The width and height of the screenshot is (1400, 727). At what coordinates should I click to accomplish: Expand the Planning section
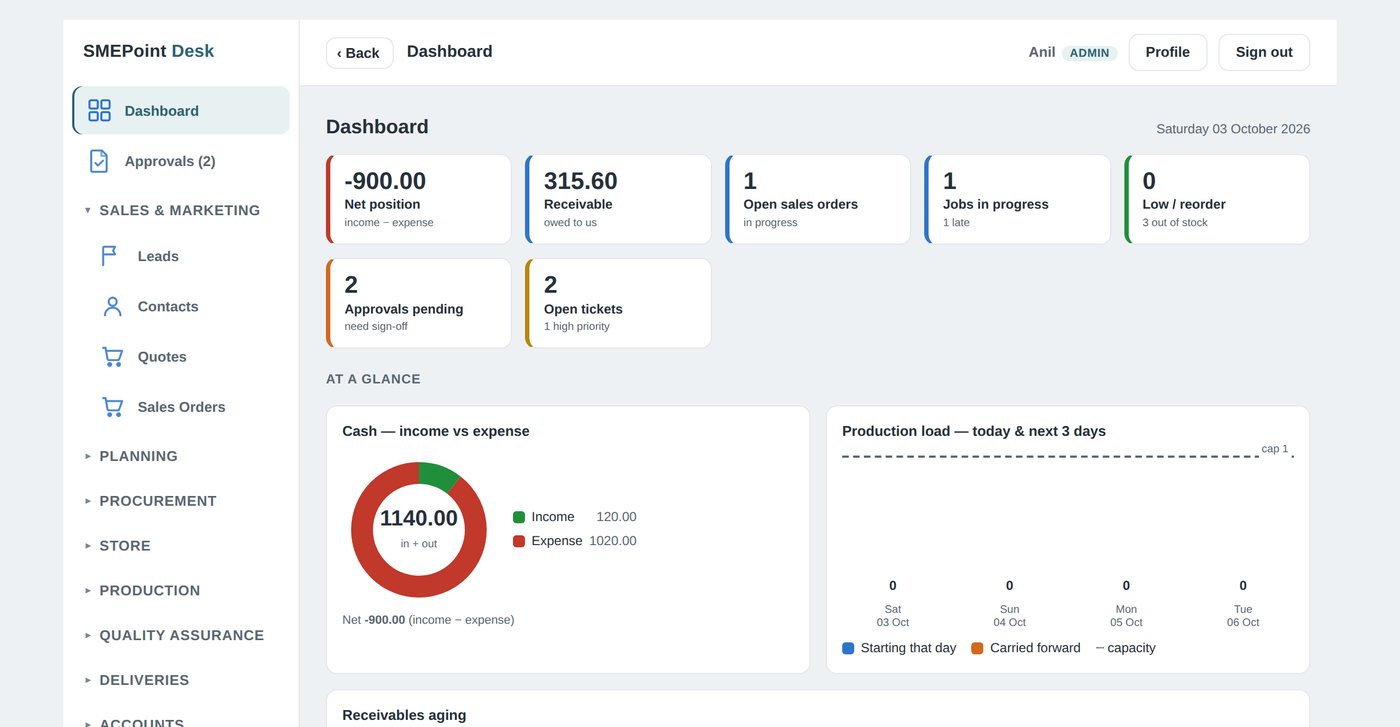click(x=131, y=456)
